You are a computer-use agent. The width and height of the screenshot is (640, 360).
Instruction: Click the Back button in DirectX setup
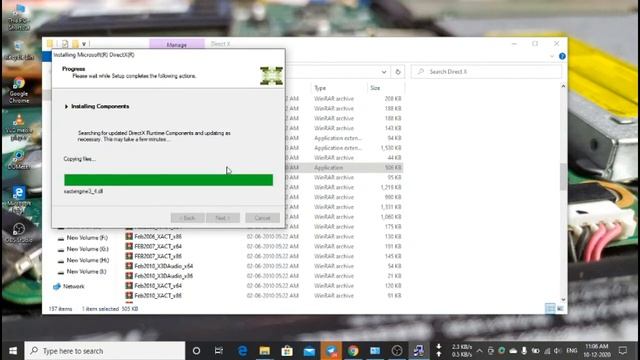point(187,218)
